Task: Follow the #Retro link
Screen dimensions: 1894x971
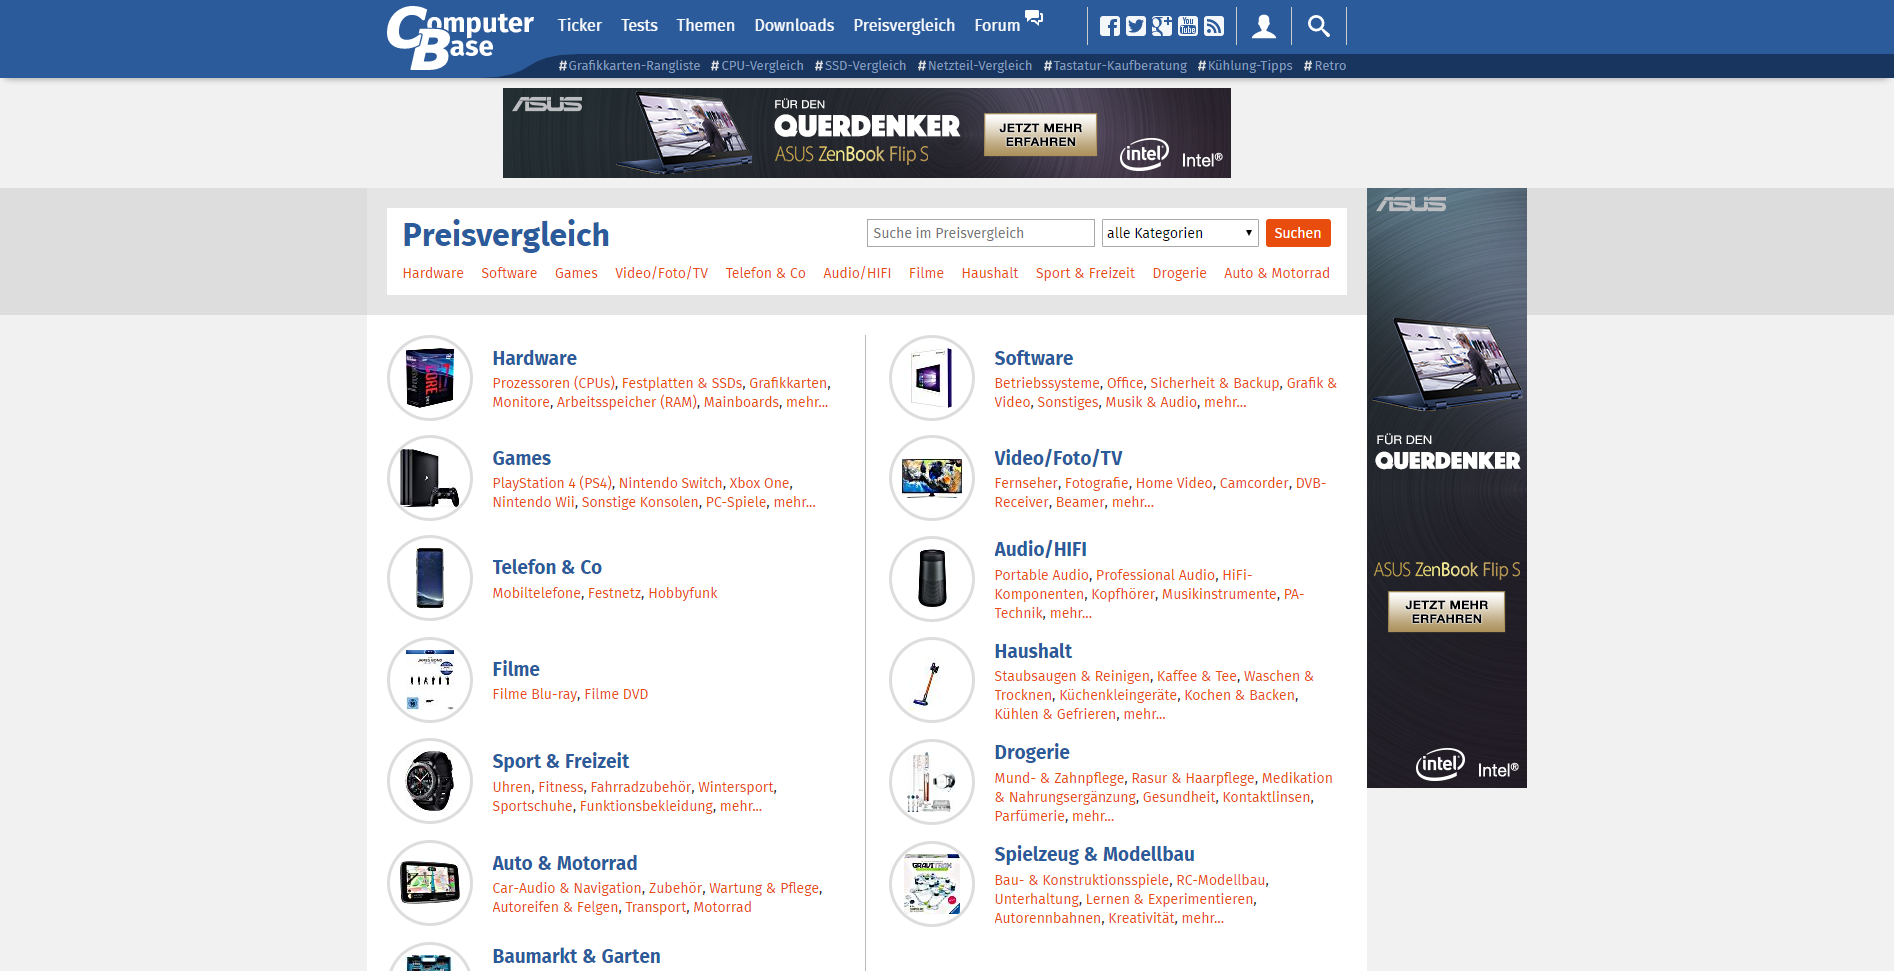Action: tap(1325, 66)
